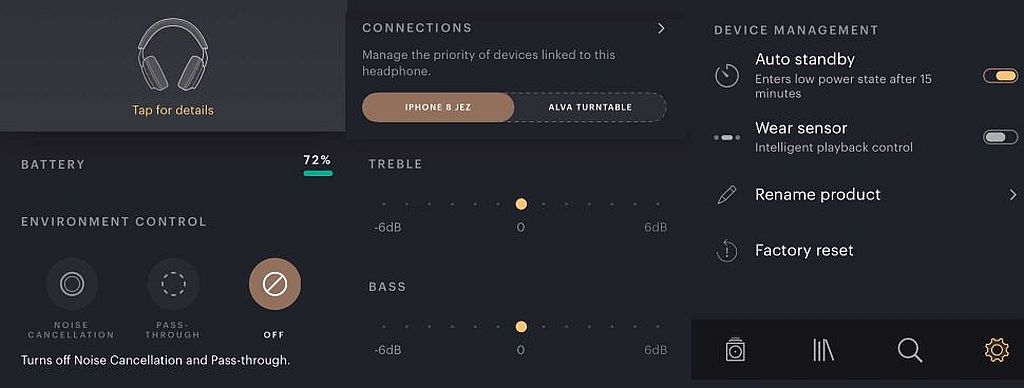Image resolution: width=1024 pixels, height=388 pixels.
Task: Click the Bass slider handle
Action: point(521,327)
